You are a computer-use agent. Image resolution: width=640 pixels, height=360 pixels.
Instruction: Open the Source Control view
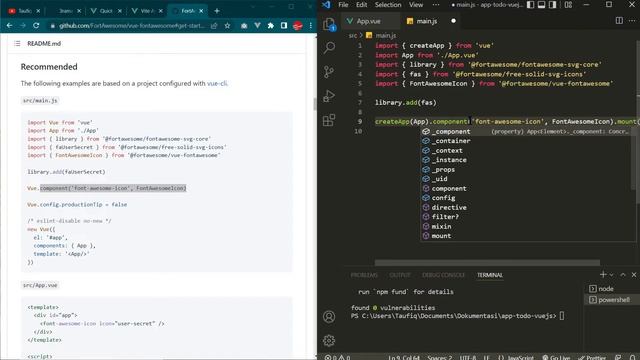329,72
